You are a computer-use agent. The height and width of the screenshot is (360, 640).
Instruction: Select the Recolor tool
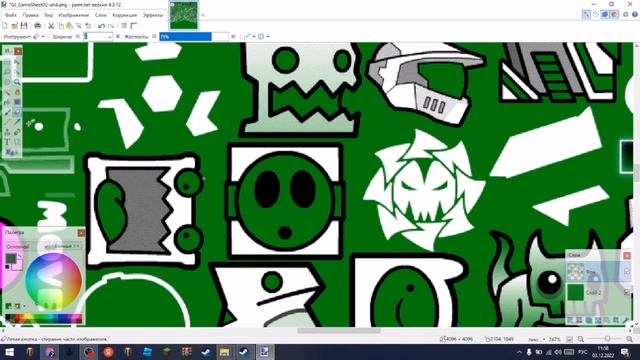click(17, 132)
